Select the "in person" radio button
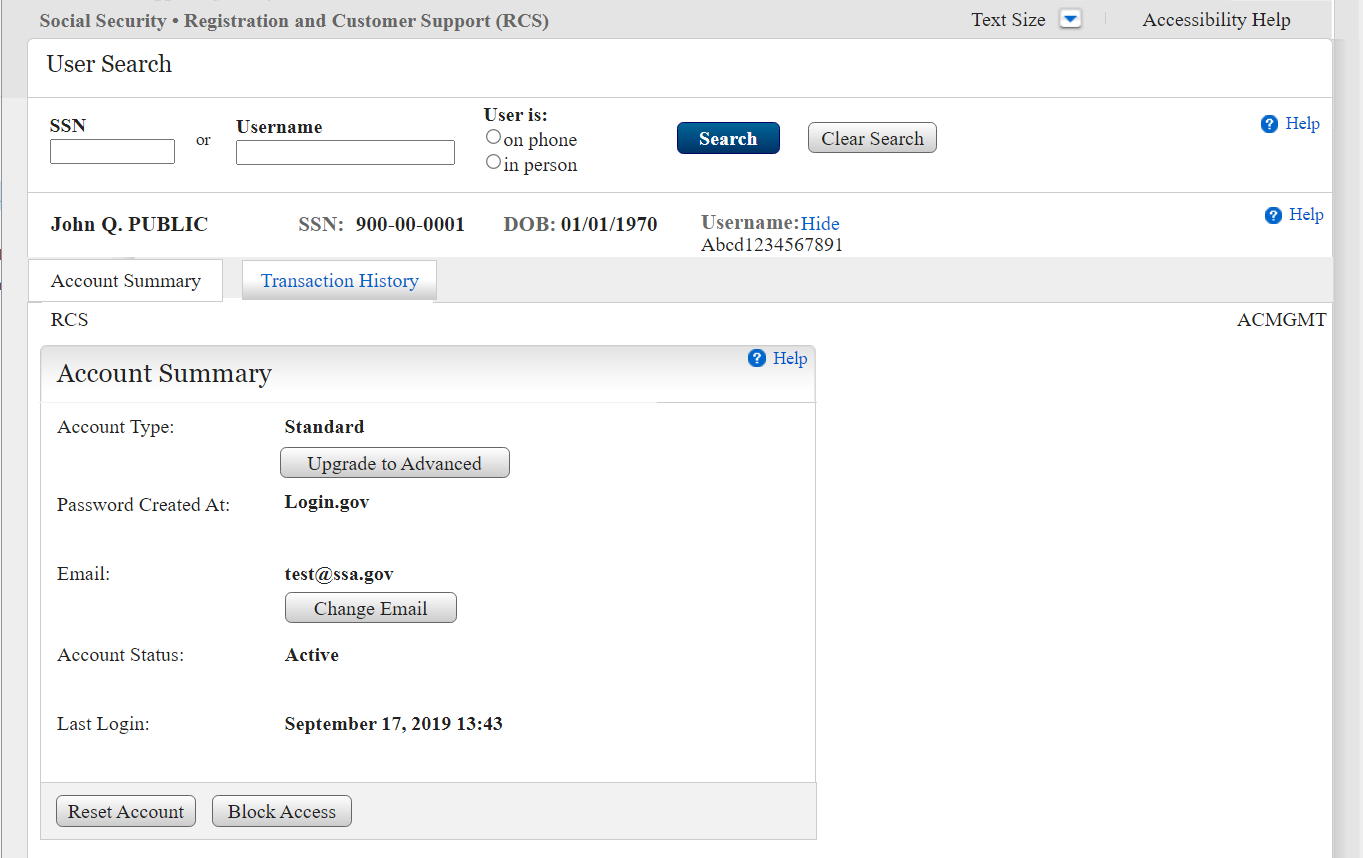 (493, 162)
